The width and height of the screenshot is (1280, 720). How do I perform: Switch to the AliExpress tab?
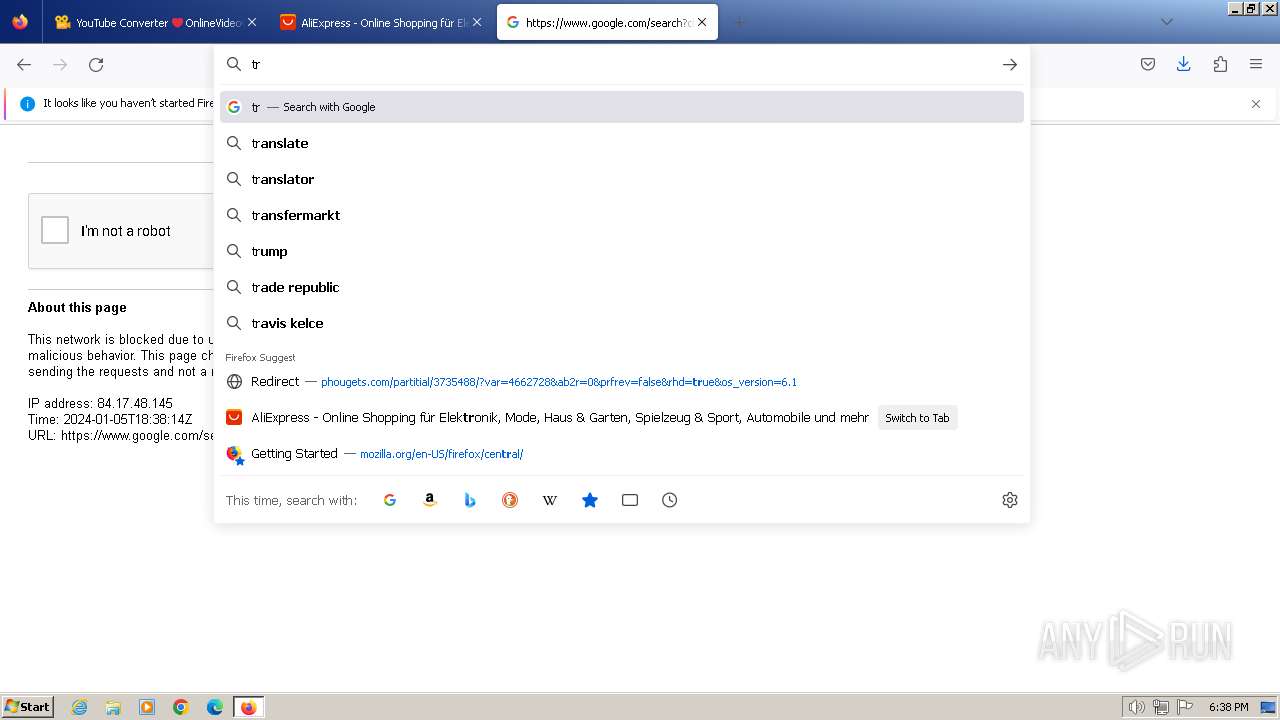(381, 22)
